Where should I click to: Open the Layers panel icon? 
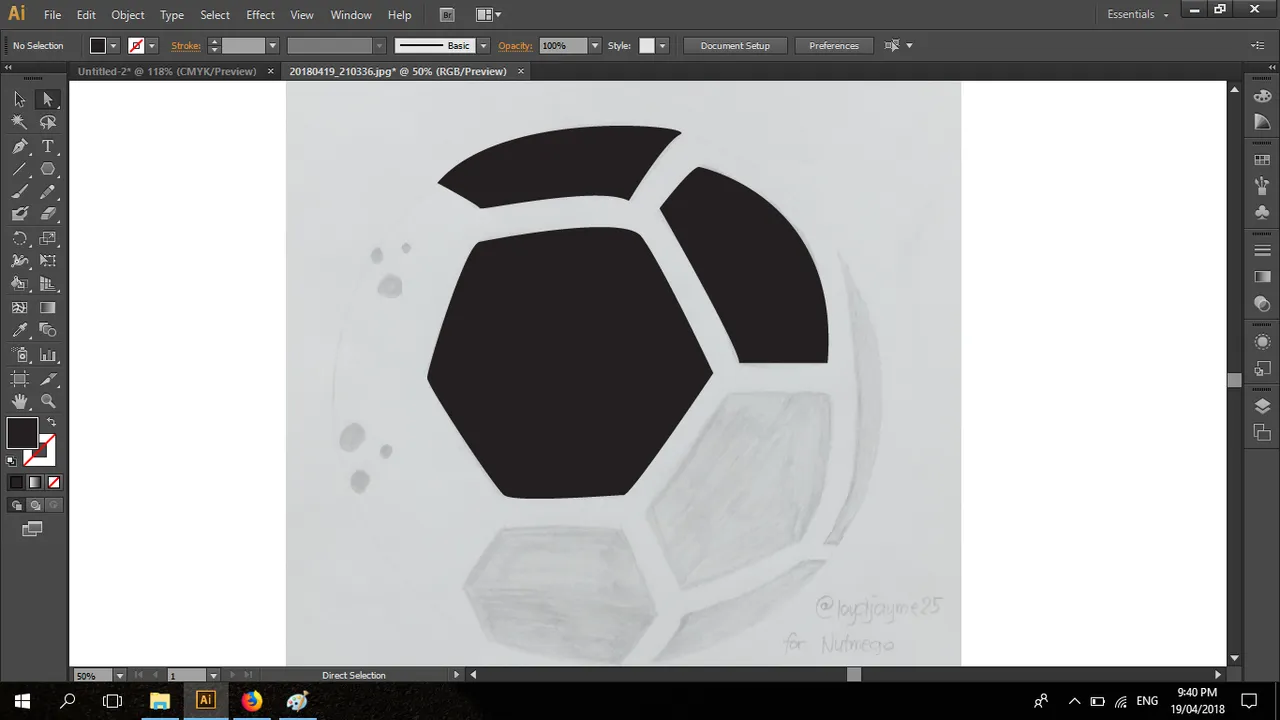(x=1262, y=406)
